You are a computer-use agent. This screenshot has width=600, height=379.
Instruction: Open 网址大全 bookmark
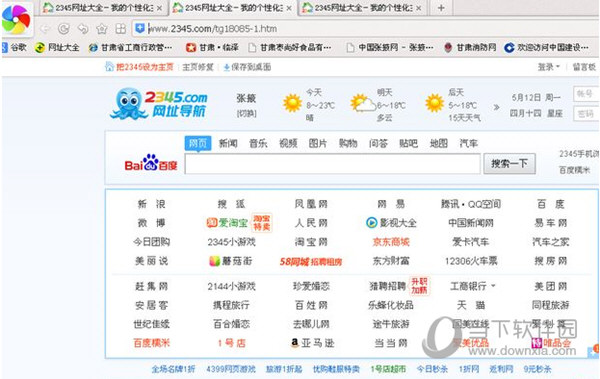point(57,47)
